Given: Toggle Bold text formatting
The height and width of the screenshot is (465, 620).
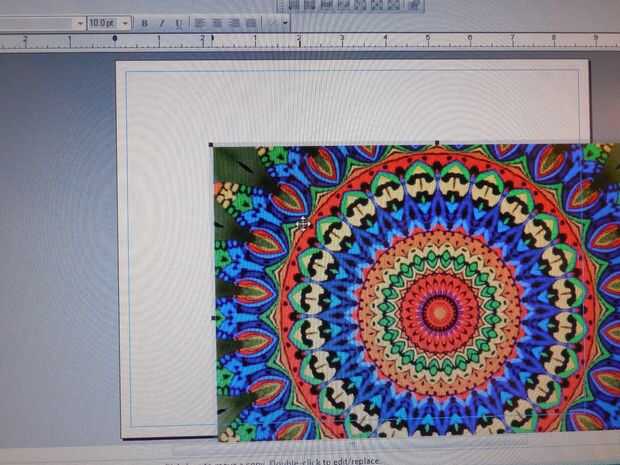Looking at the screenshot, I should click(x=145, y=23).
